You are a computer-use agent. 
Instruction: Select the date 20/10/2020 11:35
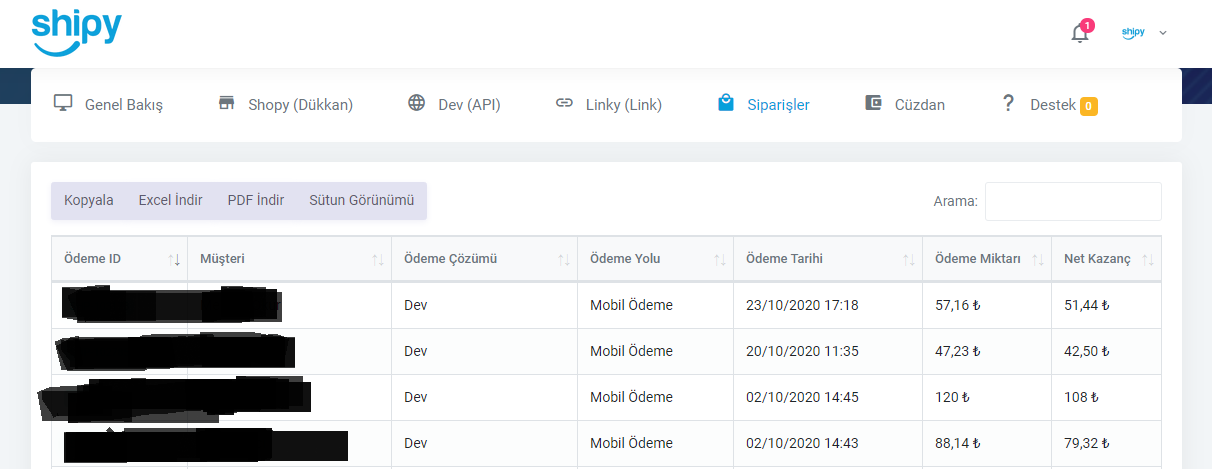(x=802, y=351)
